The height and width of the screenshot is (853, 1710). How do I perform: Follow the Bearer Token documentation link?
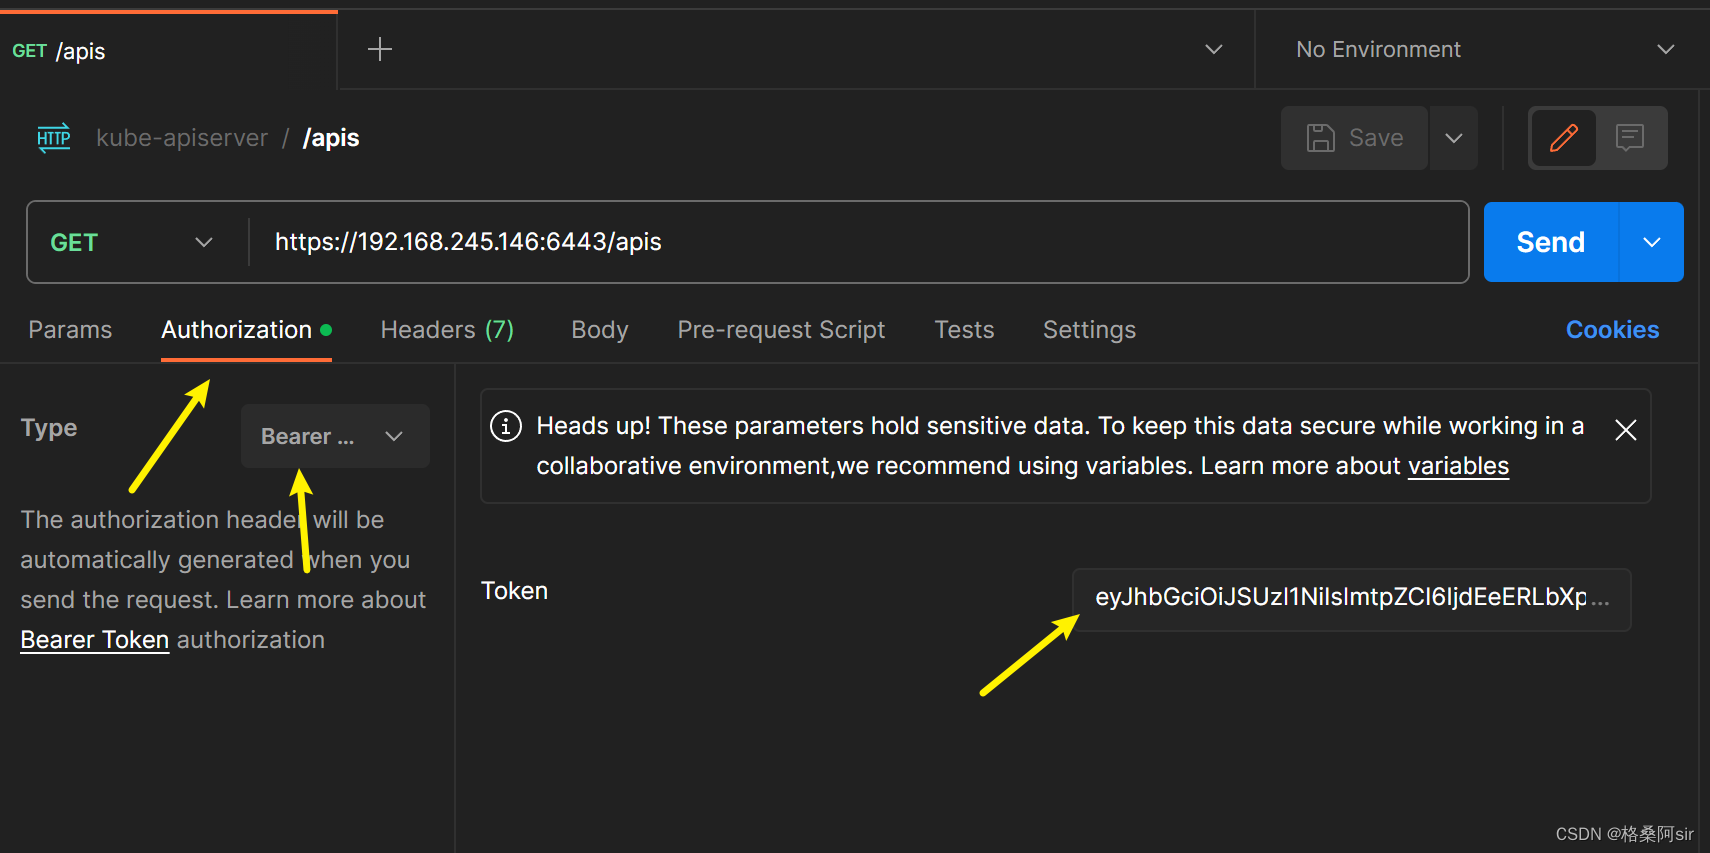pos(95,640)
